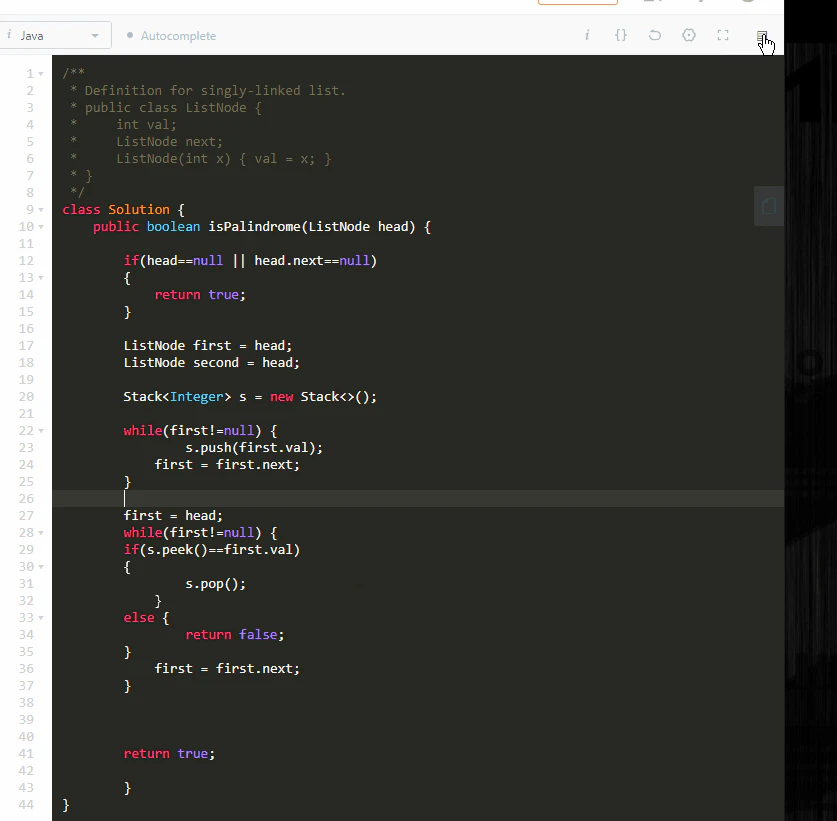Collapse the singly-linked list comment block
The image size is (837, 821).
[x=40, y=72]
